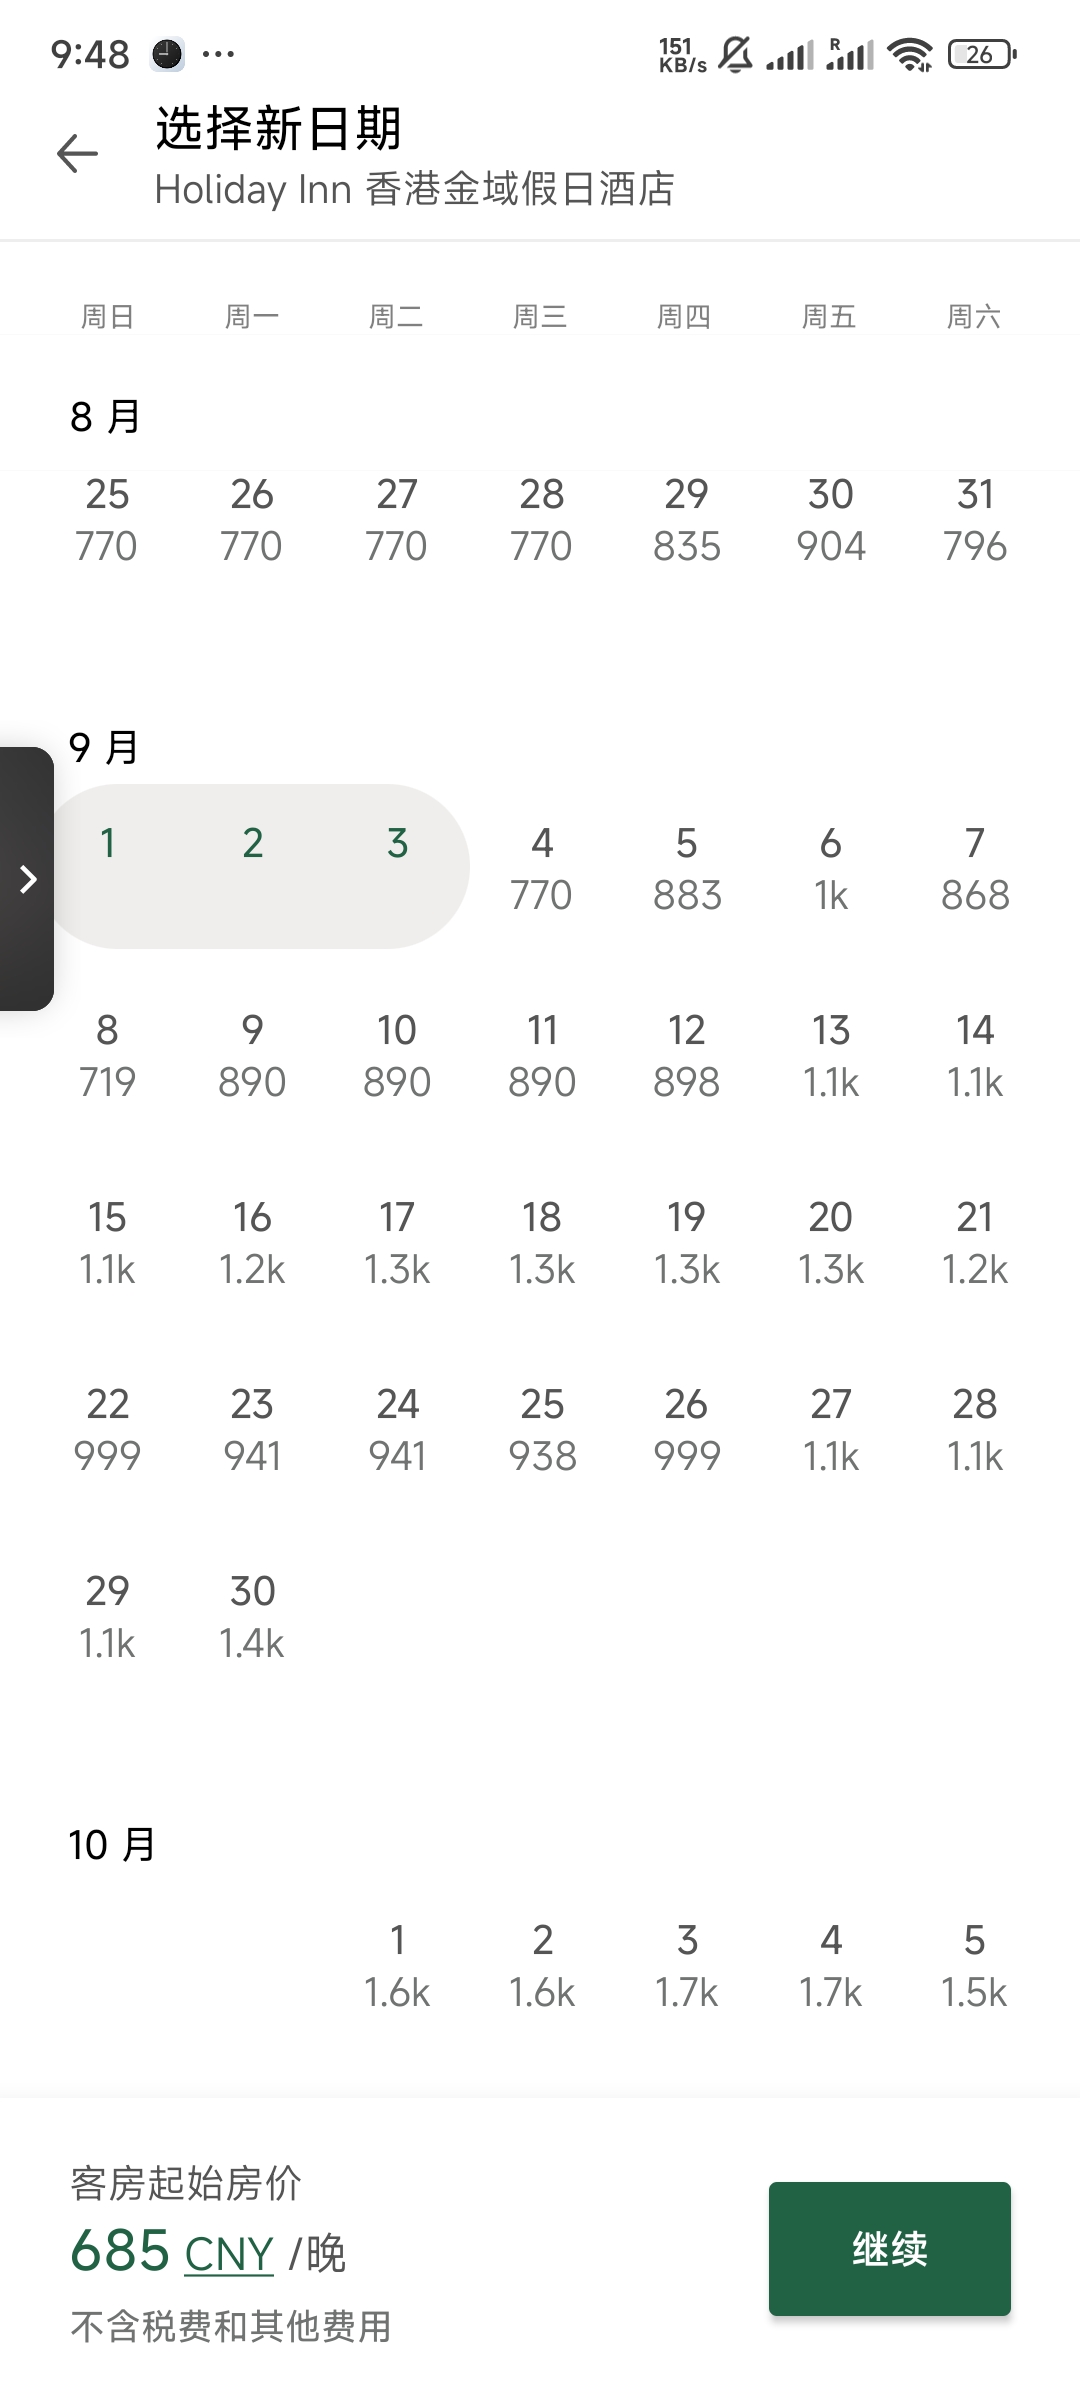
Task: Tap selected date September 3
Action: [x=397, y=843]
